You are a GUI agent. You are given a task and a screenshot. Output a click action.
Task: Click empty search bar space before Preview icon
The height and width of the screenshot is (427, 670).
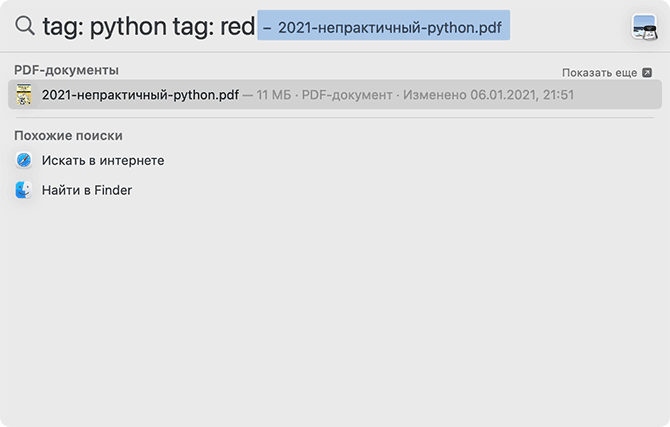[x=570, y=27]
